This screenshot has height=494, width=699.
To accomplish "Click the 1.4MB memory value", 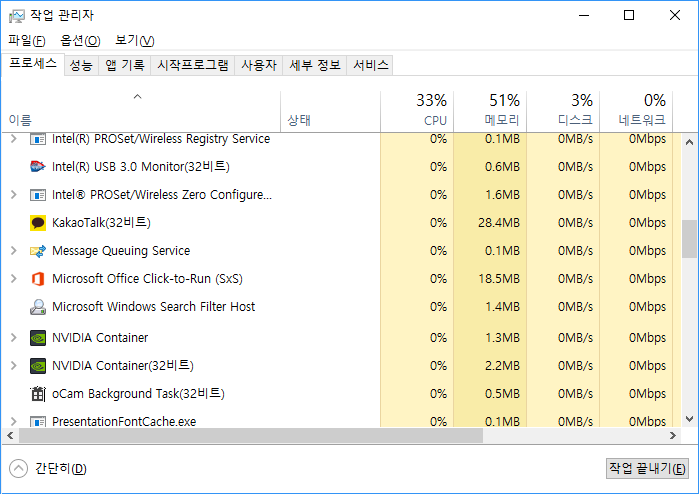I will click(502, 307).
